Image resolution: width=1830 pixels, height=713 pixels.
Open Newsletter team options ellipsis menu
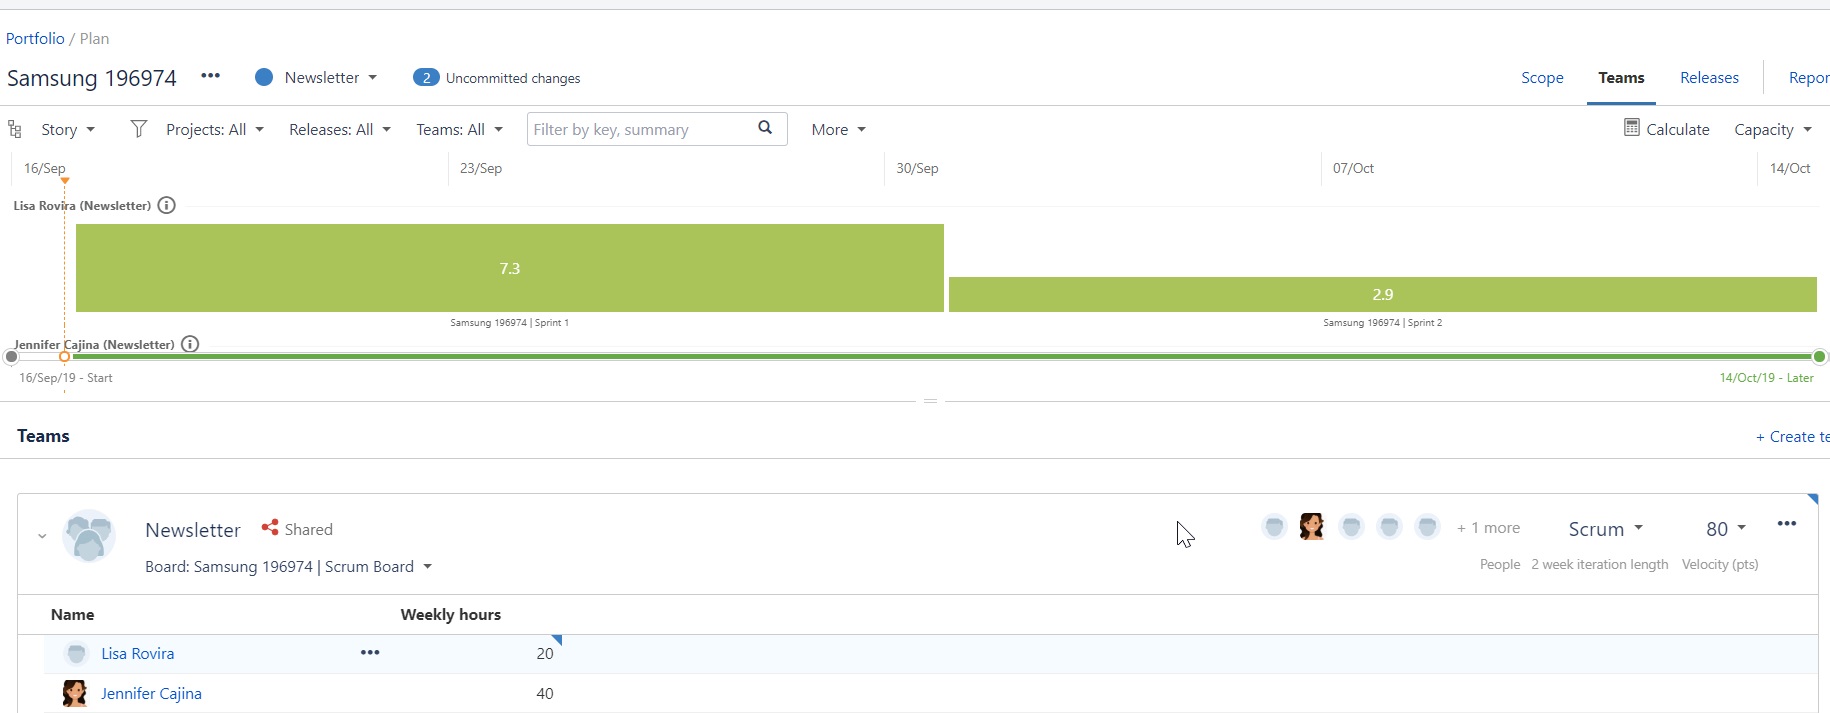point(1787,524)
